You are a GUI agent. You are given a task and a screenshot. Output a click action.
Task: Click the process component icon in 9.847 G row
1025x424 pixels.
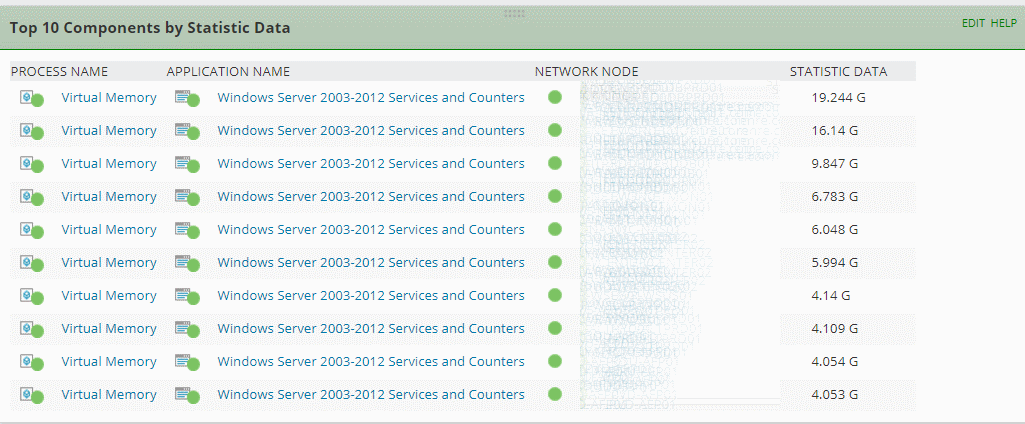[31, 164]
